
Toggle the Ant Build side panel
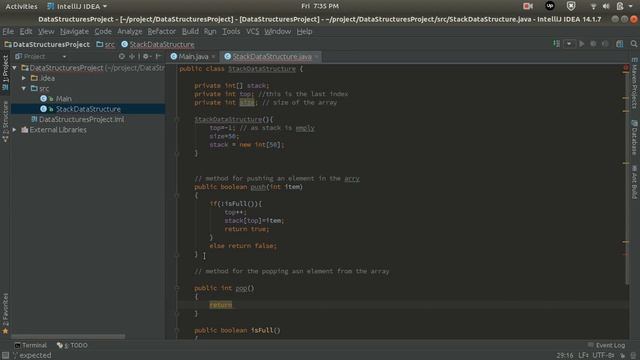634,182
